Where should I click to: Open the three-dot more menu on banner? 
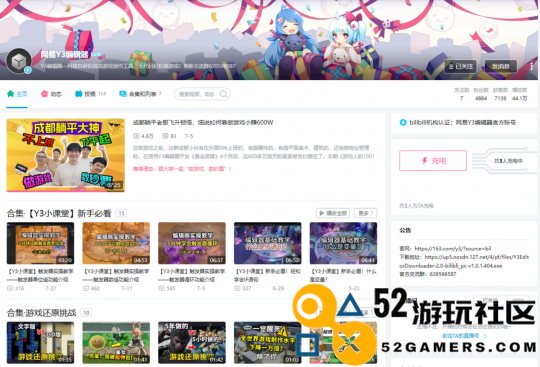click(x=531, y=66)
